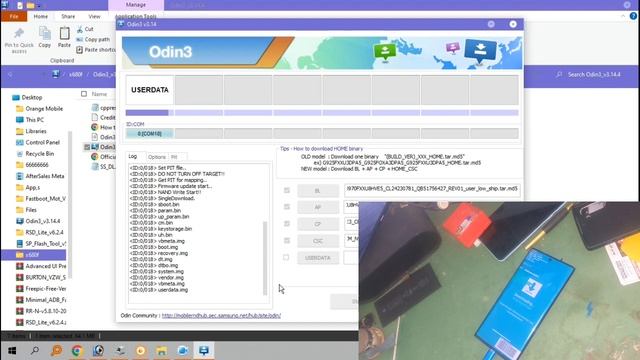The image size is (640, 360).
Task: Switch to the Home ribbon tab
Action: [40, 16]
